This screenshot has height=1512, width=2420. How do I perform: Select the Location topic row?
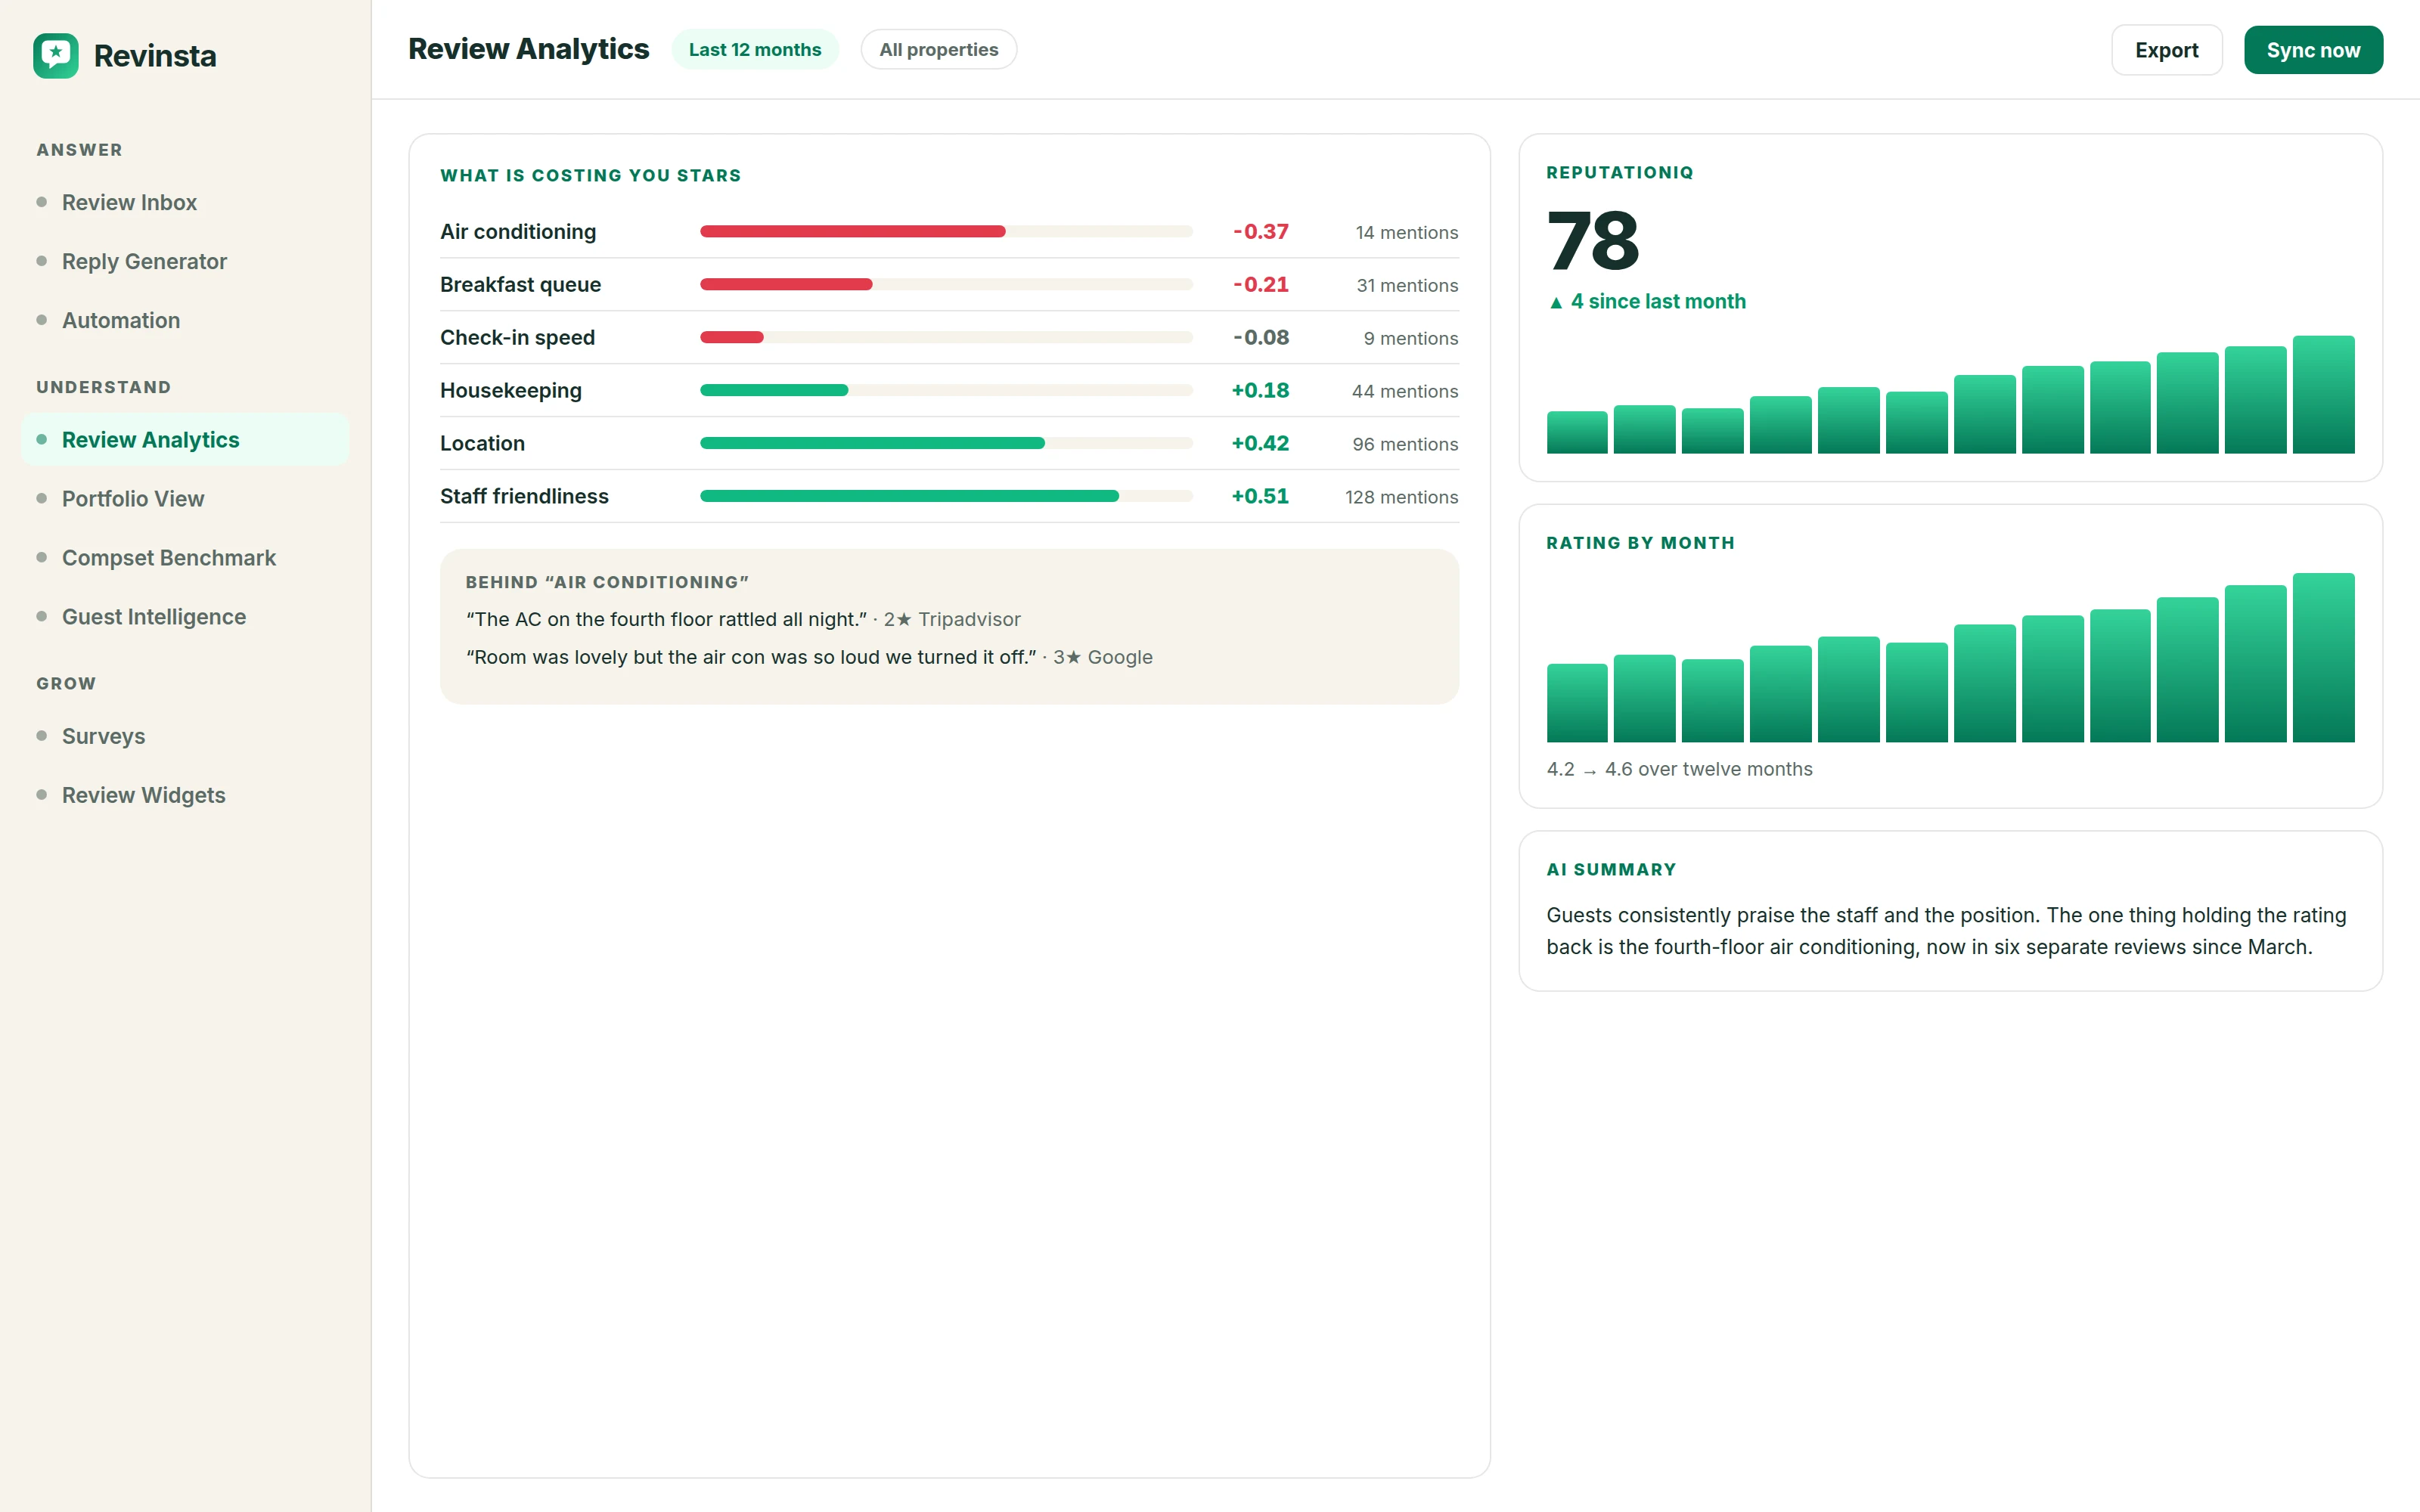pyautogui.click(x=949, y=443)
